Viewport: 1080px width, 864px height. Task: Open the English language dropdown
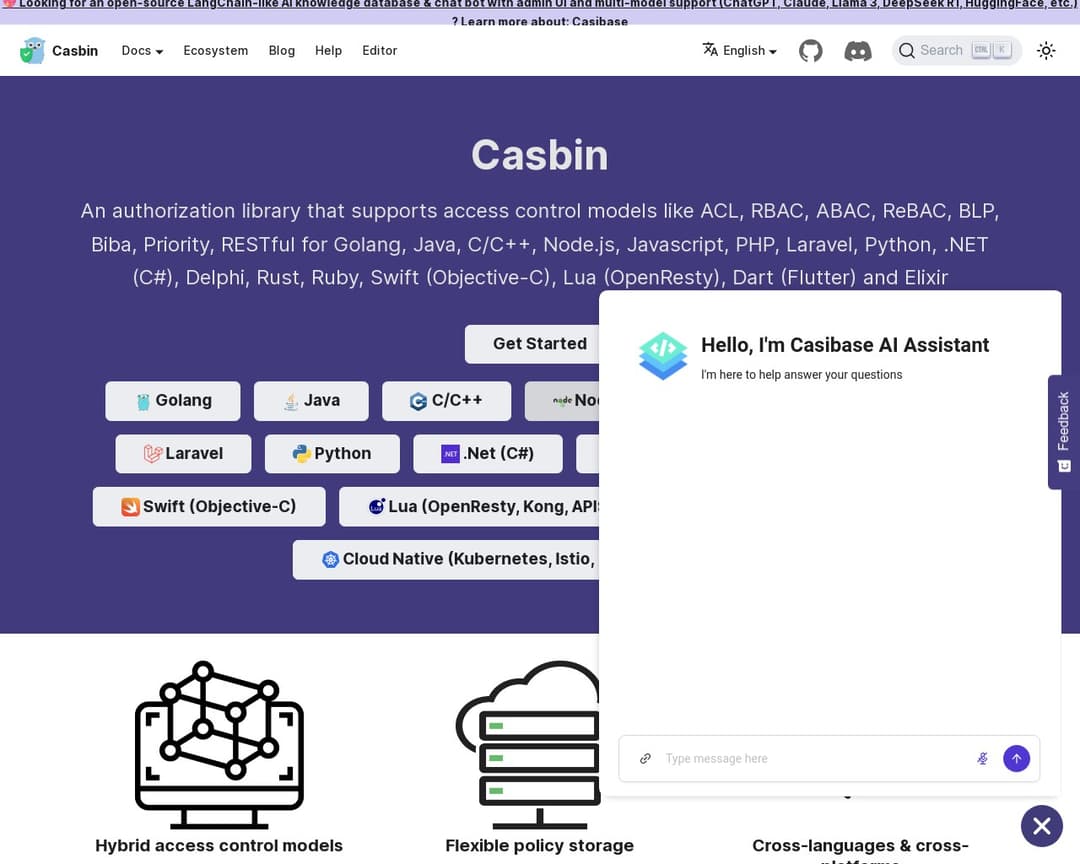pos(740,51)
